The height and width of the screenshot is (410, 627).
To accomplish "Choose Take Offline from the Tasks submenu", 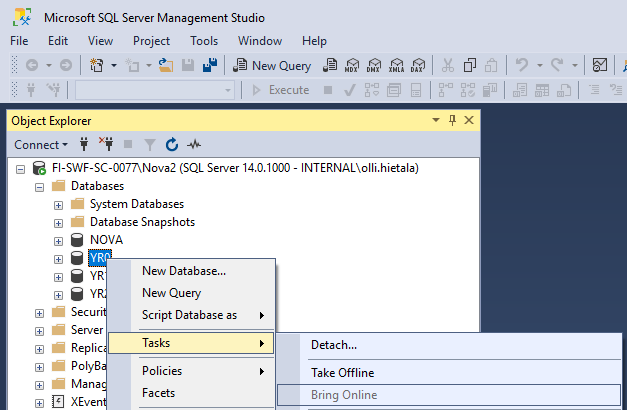I will 342,373.
